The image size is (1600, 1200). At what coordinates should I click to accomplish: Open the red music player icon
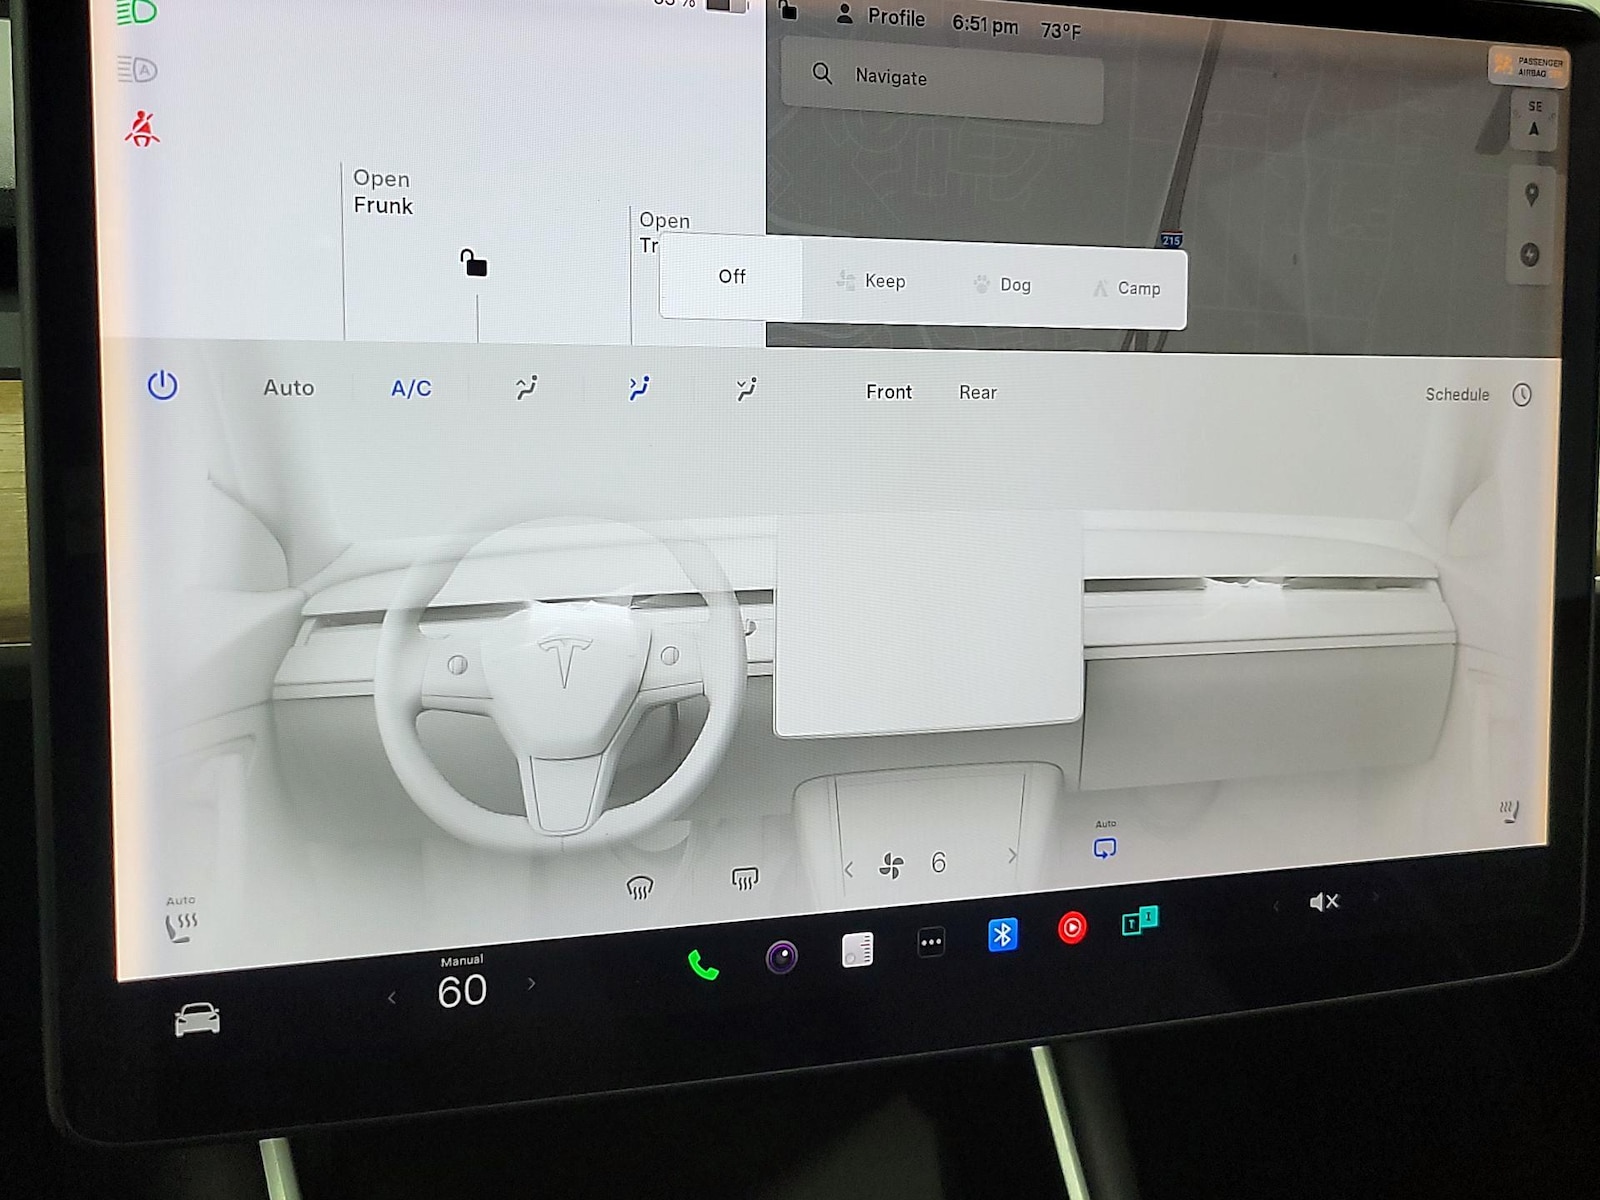pyautogui.click(x=1071, y=928)
